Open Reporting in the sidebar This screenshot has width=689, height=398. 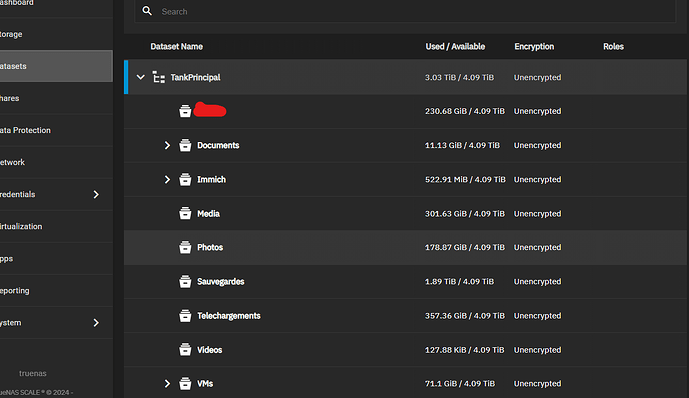point(56,290)
